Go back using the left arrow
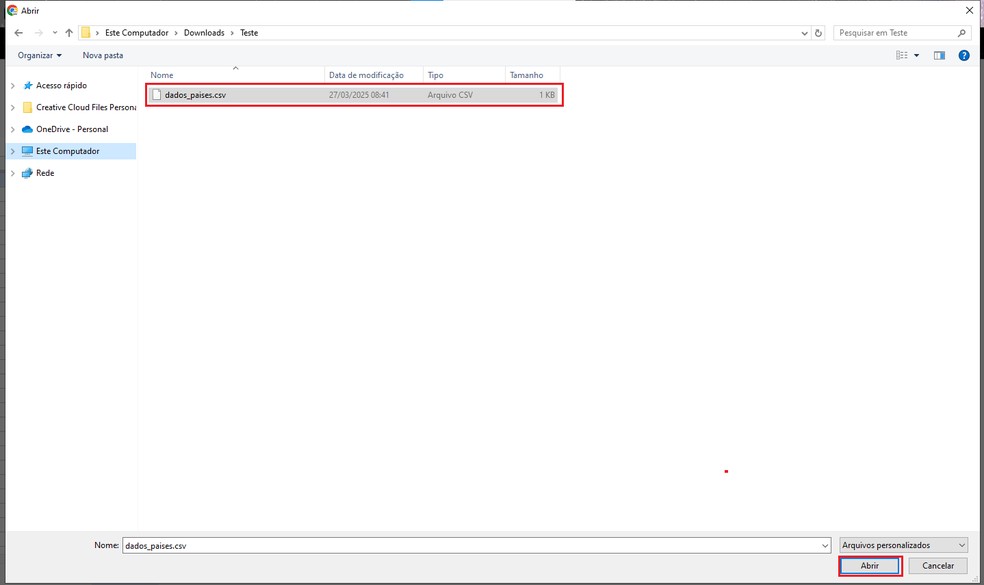Viewport: 984px width, 585px height. [19, 33]
